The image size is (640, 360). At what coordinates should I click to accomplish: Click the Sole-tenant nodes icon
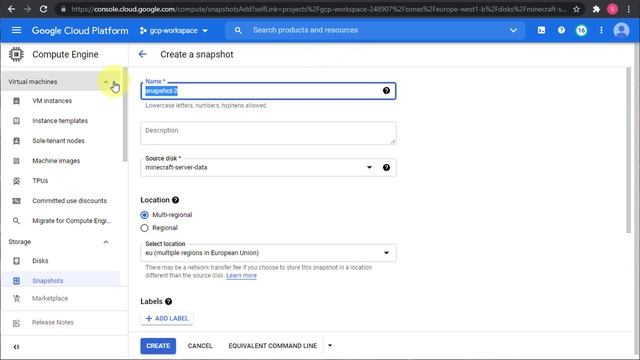click(16, 141)
